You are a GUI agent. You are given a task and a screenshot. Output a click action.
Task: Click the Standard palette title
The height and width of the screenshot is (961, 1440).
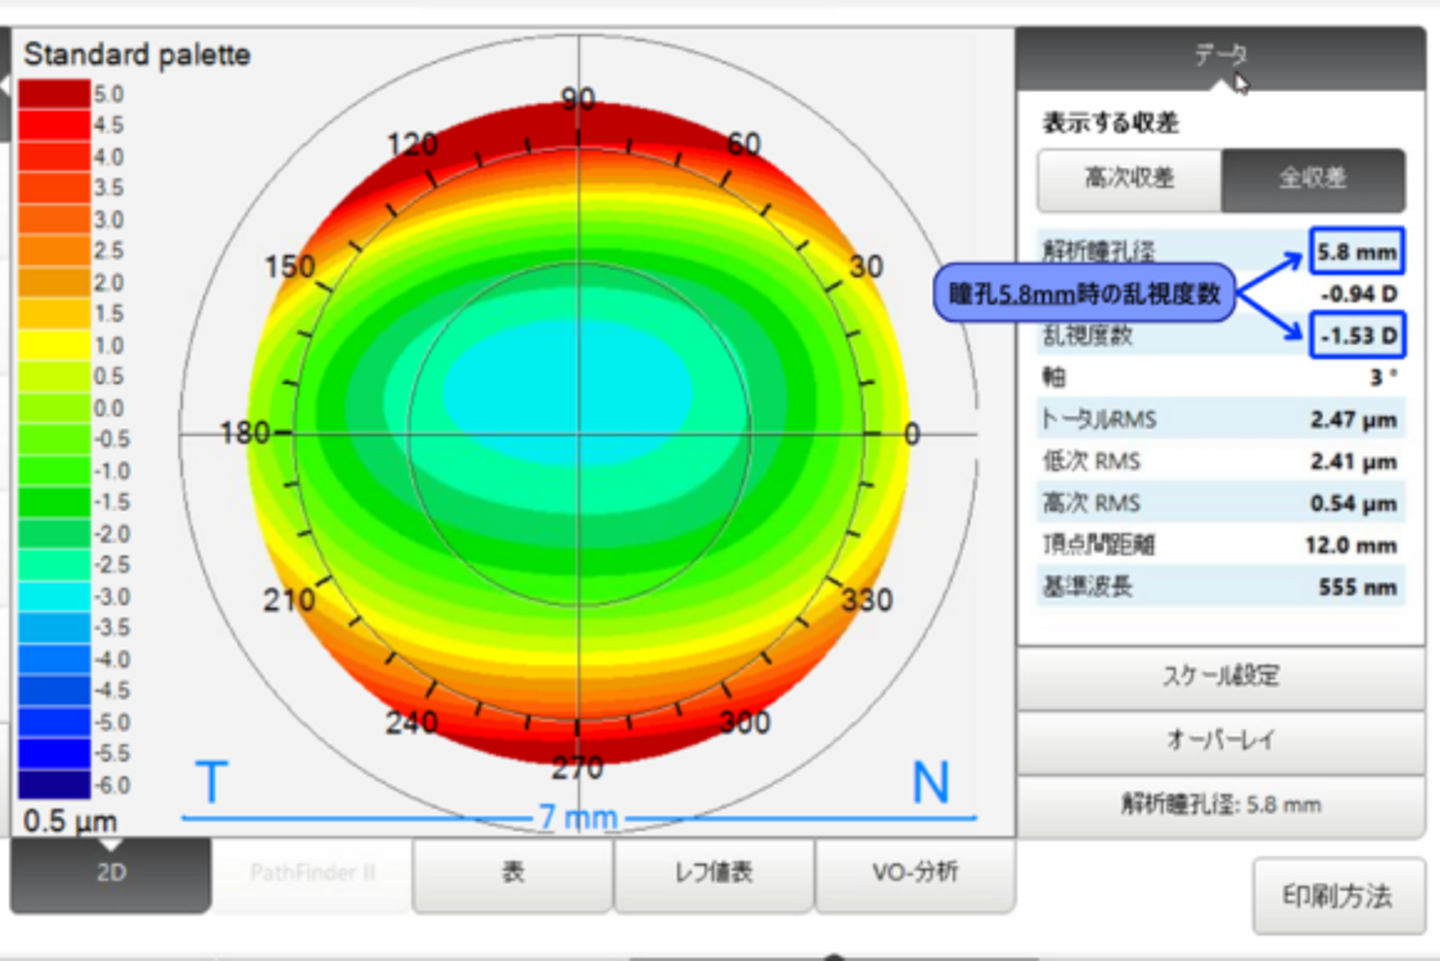click(x=137, y=55)
